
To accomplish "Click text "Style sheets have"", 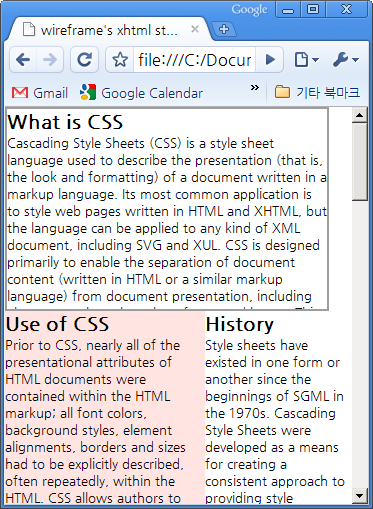I will [257, 346].
